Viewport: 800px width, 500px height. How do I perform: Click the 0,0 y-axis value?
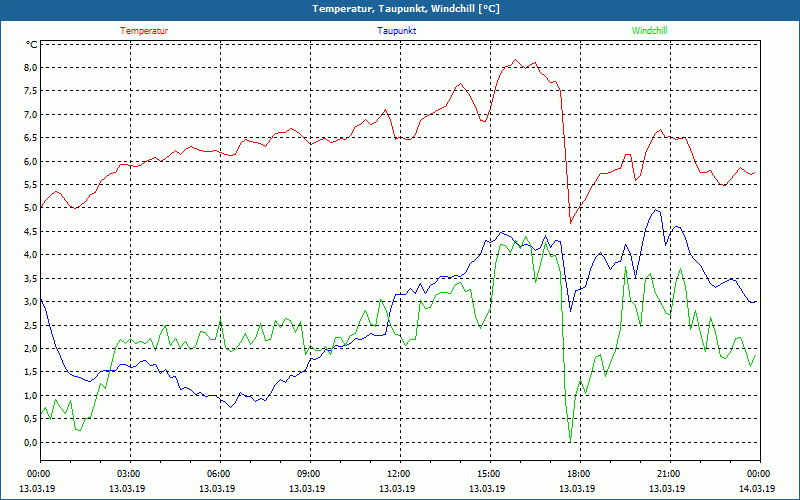point(31,442)
